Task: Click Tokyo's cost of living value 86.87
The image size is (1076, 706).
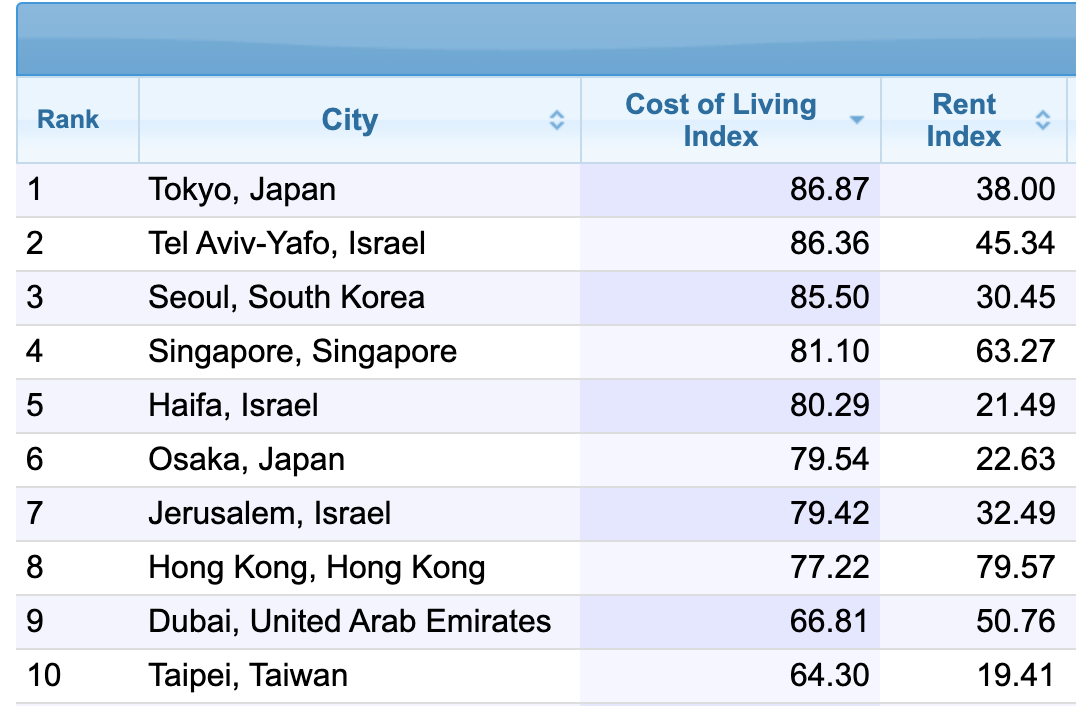Action: point(829,189)
